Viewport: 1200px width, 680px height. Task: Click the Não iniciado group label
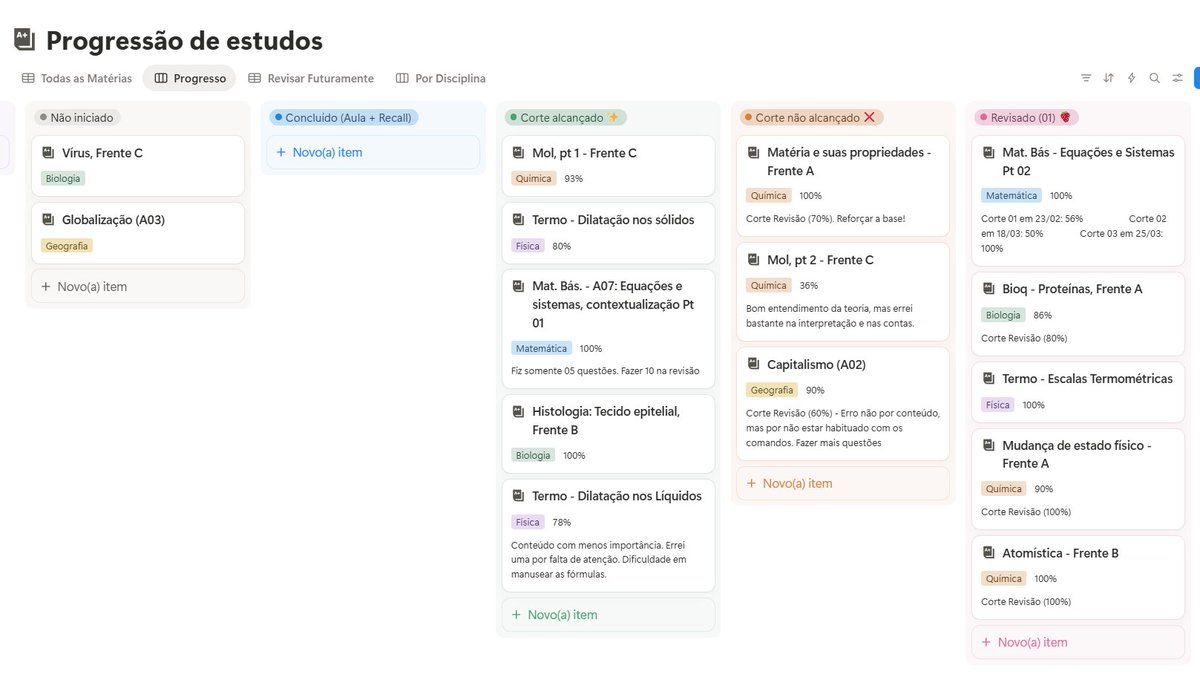tap(77, 117)
